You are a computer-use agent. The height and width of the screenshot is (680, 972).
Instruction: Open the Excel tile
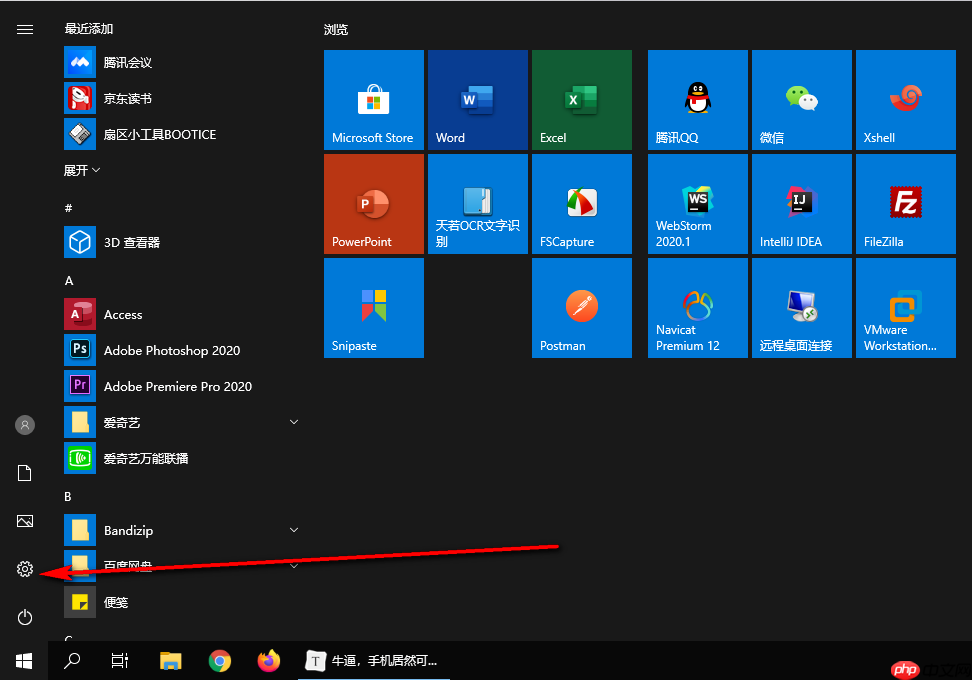pos(581,100)
